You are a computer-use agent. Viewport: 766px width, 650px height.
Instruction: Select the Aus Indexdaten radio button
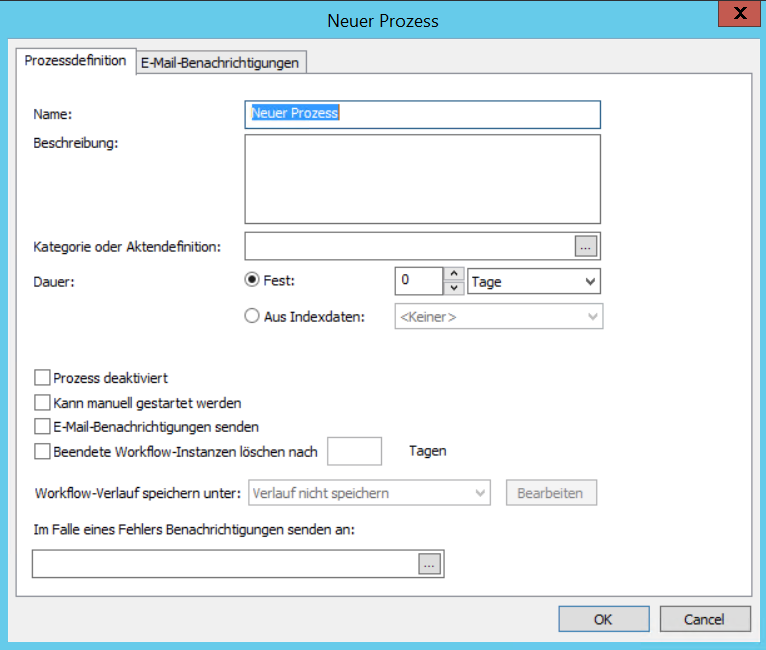252,316
